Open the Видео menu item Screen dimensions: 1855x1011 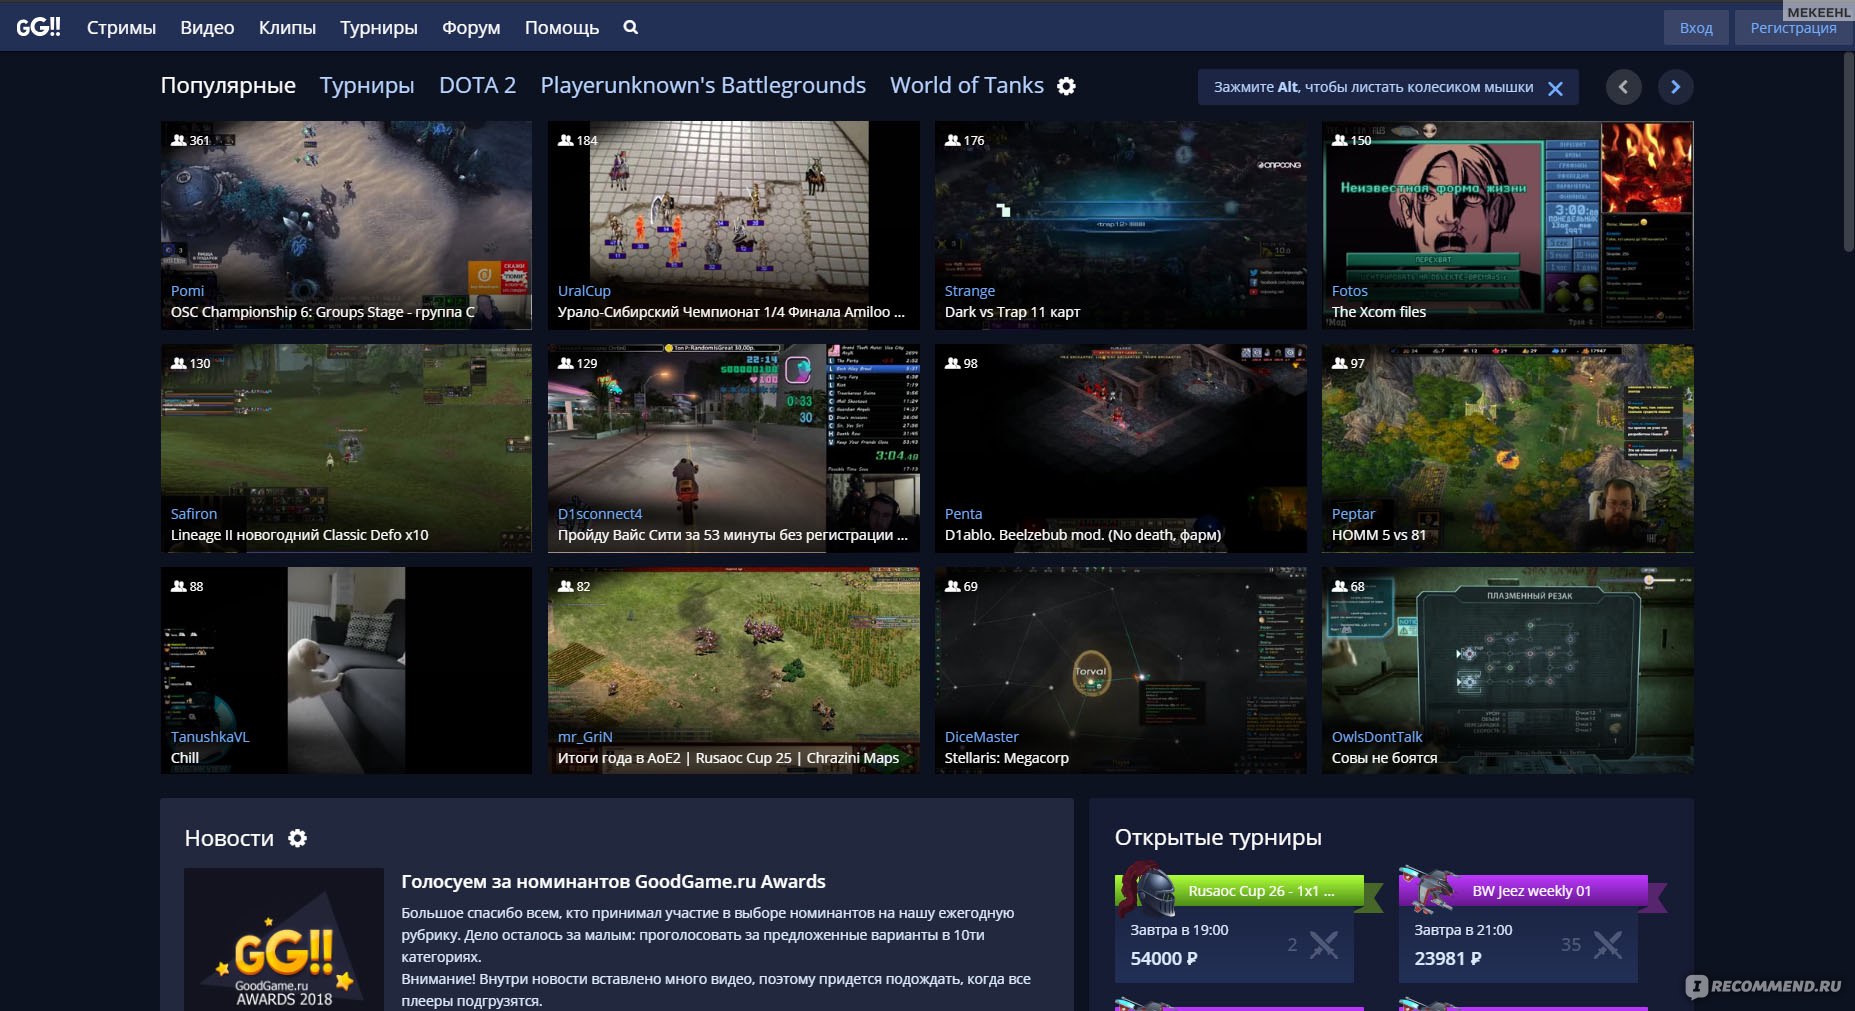point(207,28)
